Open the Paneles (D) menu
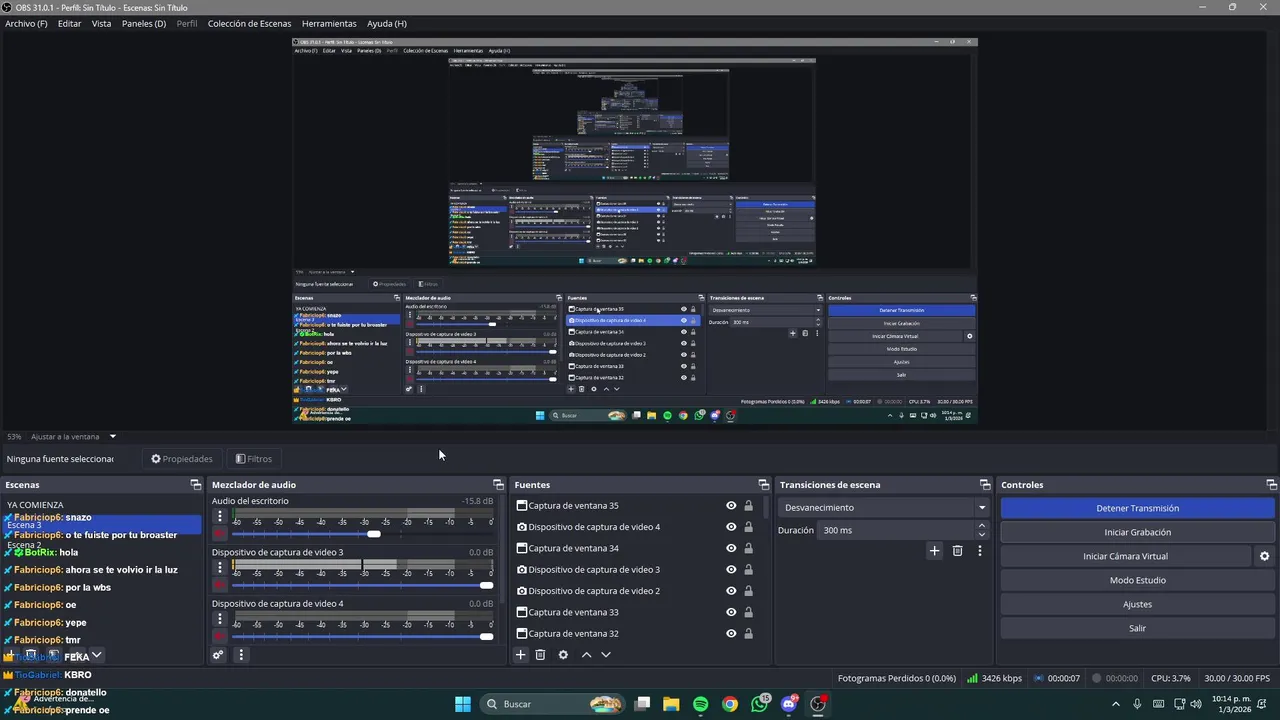The image size is (1280, 720). coord(144,23)
